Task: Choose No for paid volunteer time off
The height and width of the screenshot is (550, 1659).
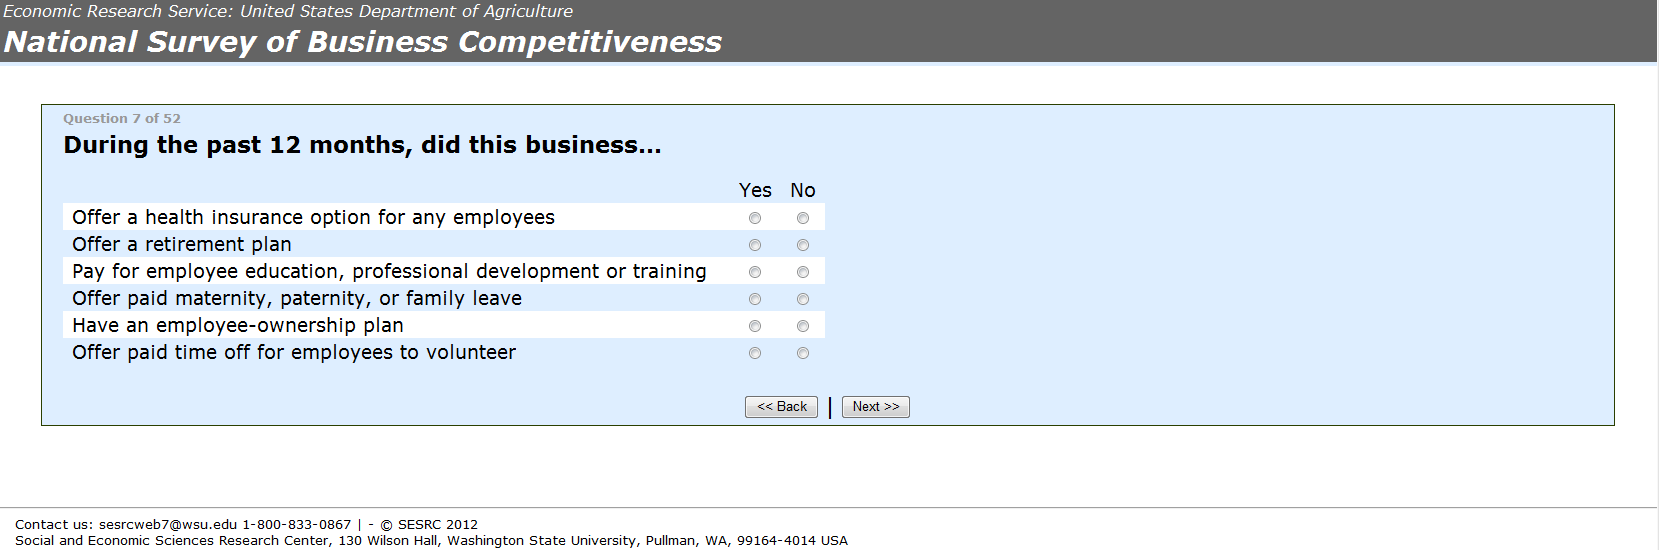Action: 803,353
